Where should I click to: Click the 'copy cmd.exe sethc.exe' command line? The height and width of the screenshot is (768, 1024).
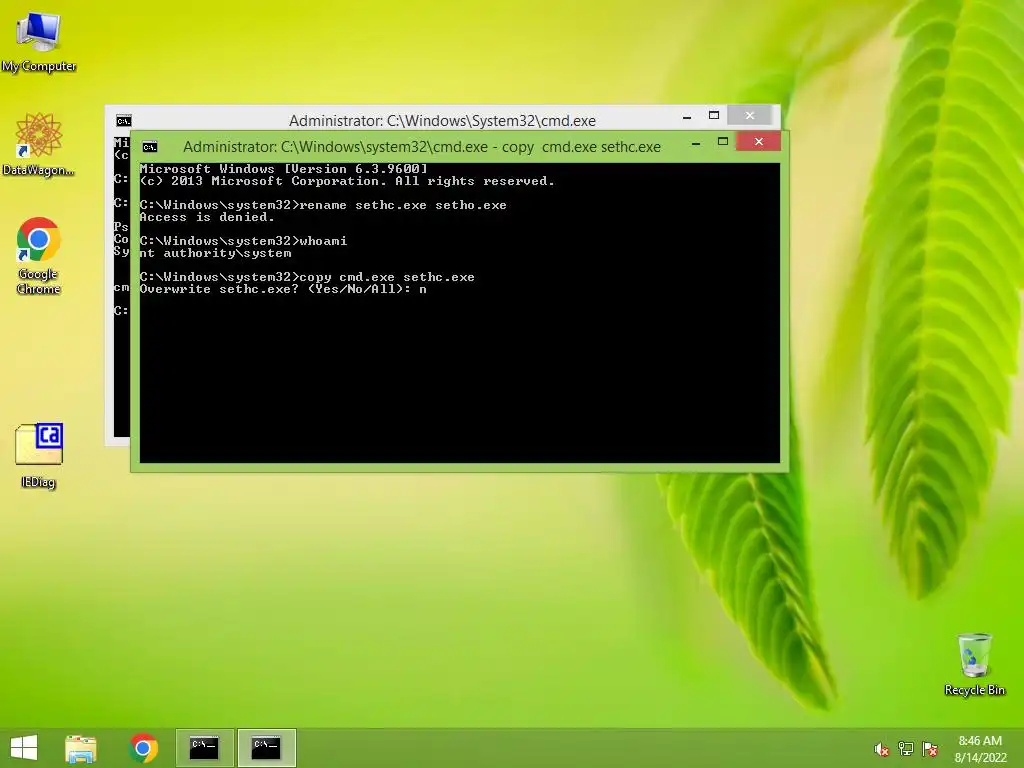[307, 277]
